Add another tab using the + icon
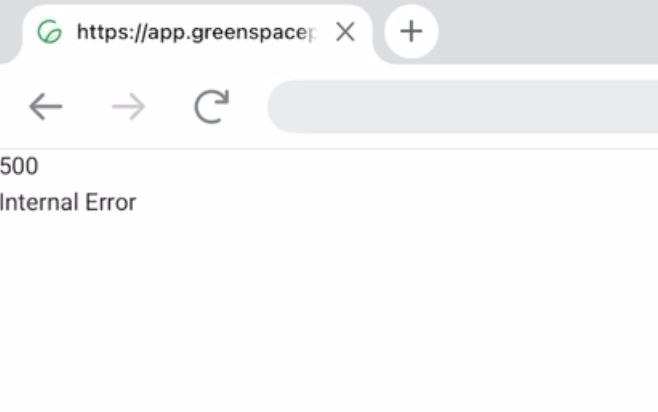Screen dimensions: 658x412 (x=411, y=32)
